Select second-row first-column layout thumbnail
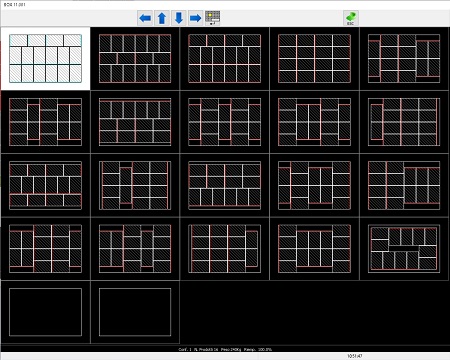 [45, 122]
